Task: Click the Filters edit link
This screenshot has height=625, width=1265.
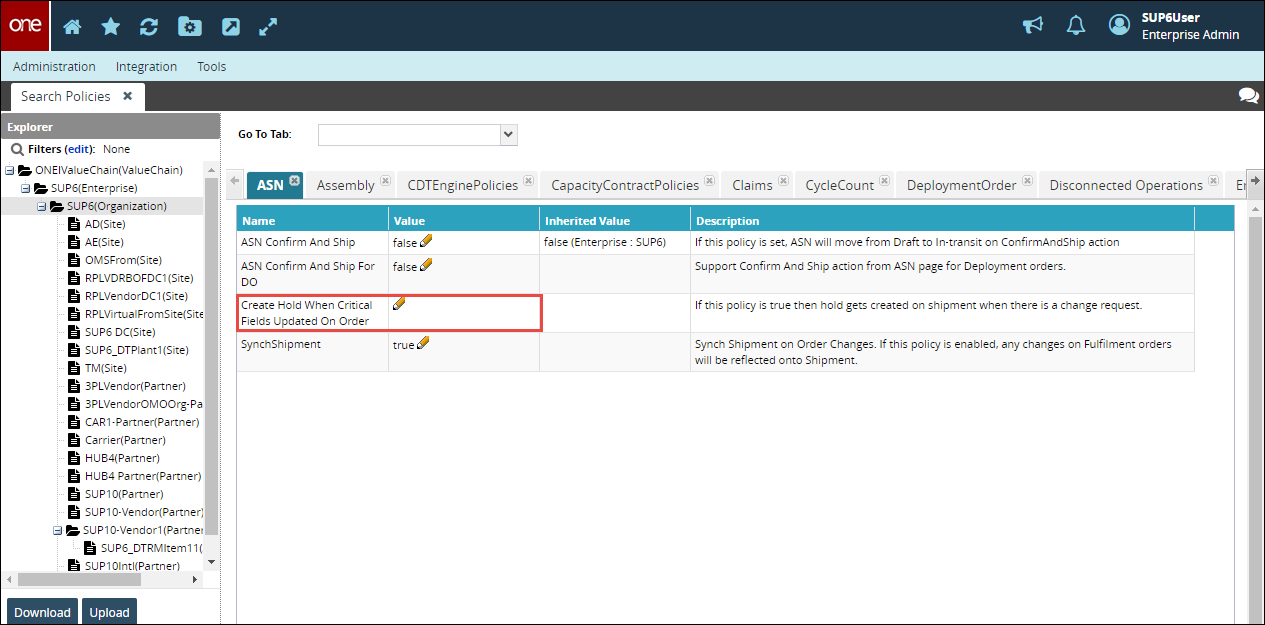Action: point(79,149)
